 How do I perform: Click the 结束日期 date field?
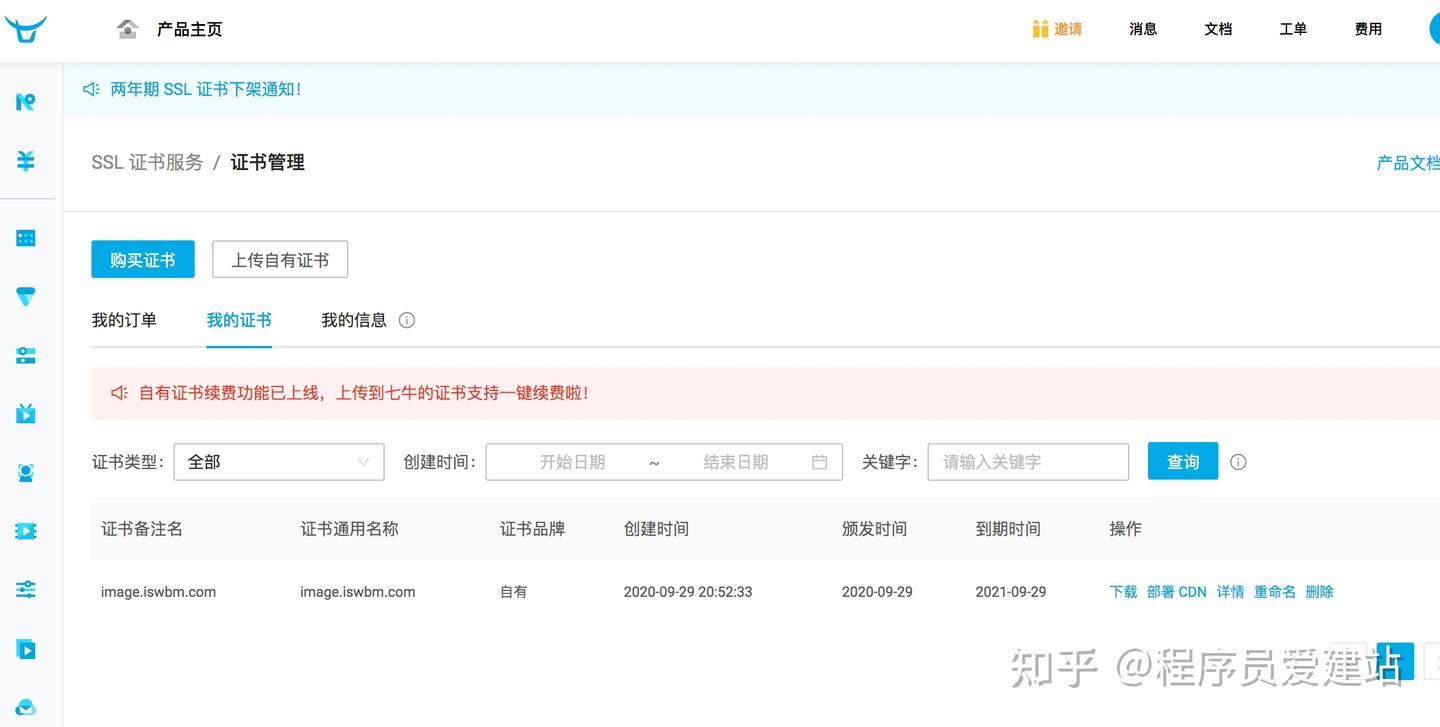[x=736, y=462]
